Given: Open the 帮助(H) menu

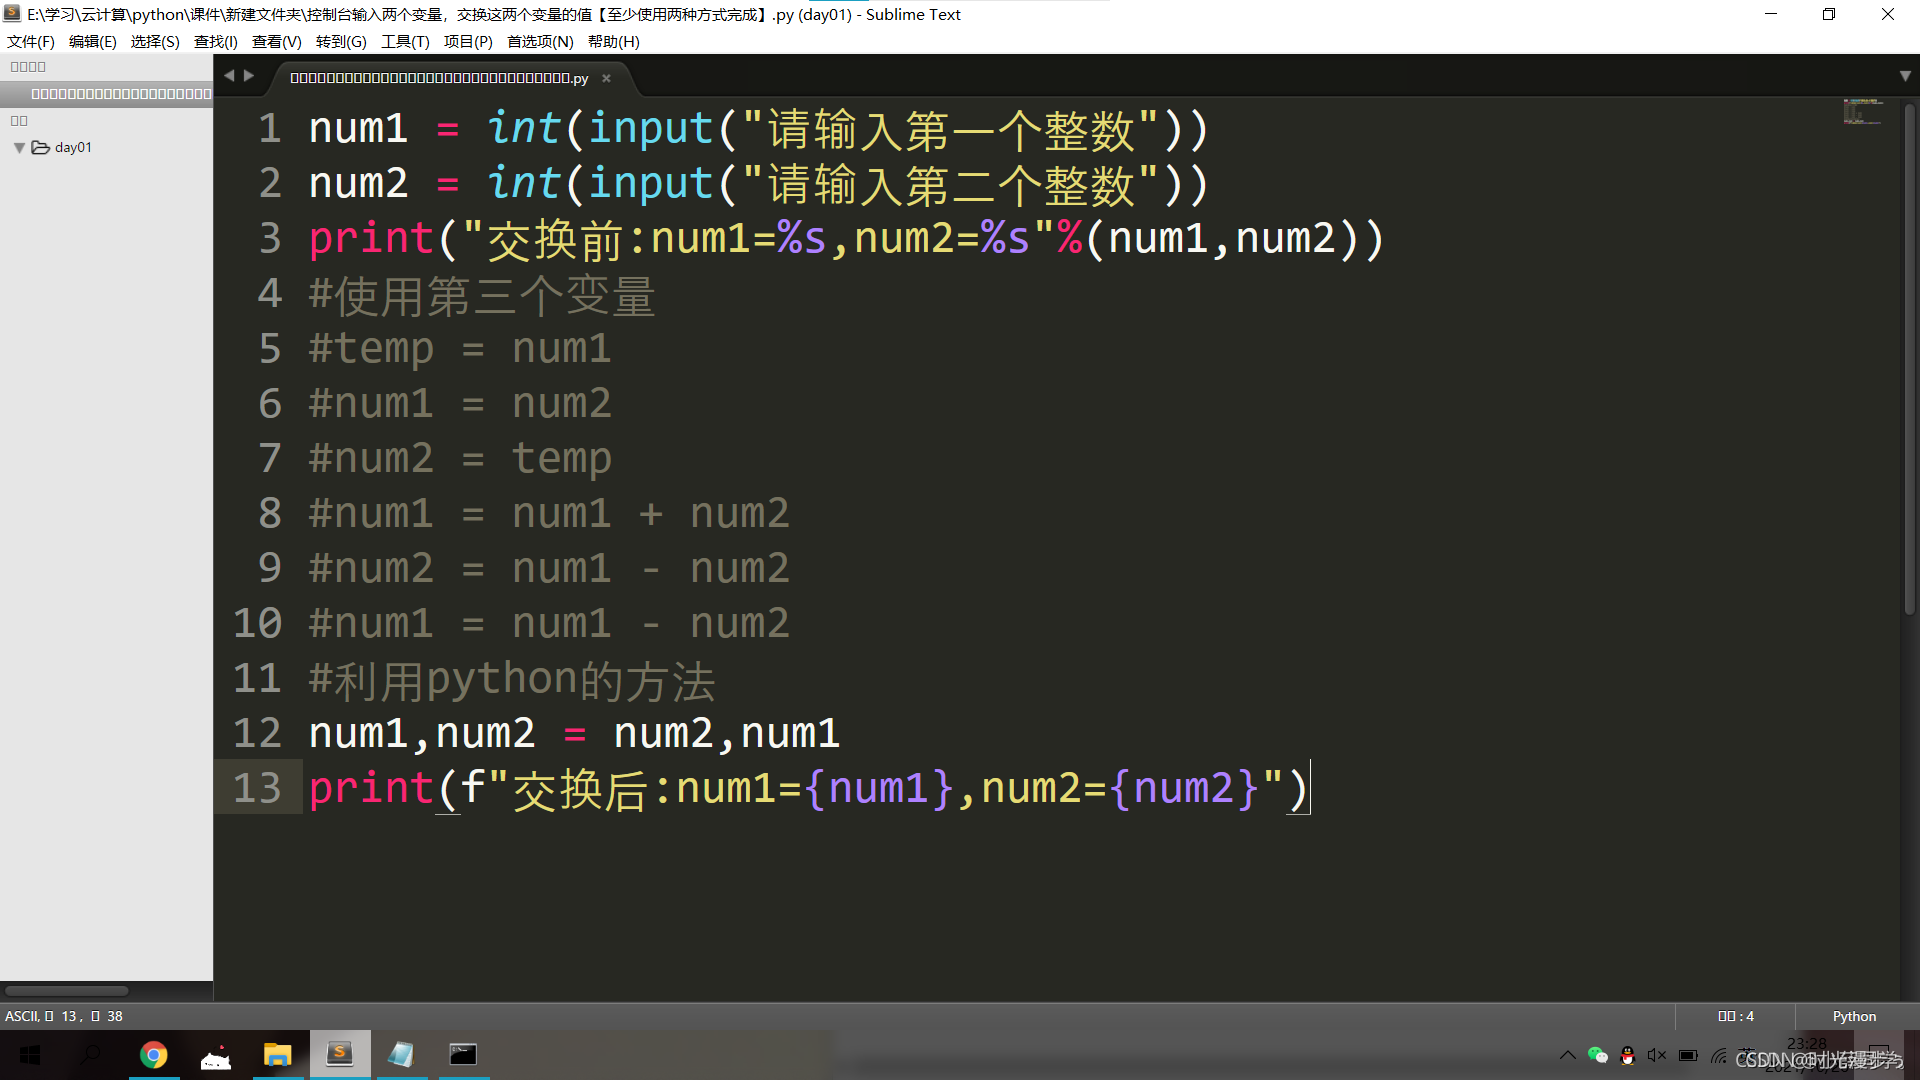Looking at the screenshot, I should click(x=614, y=42).
